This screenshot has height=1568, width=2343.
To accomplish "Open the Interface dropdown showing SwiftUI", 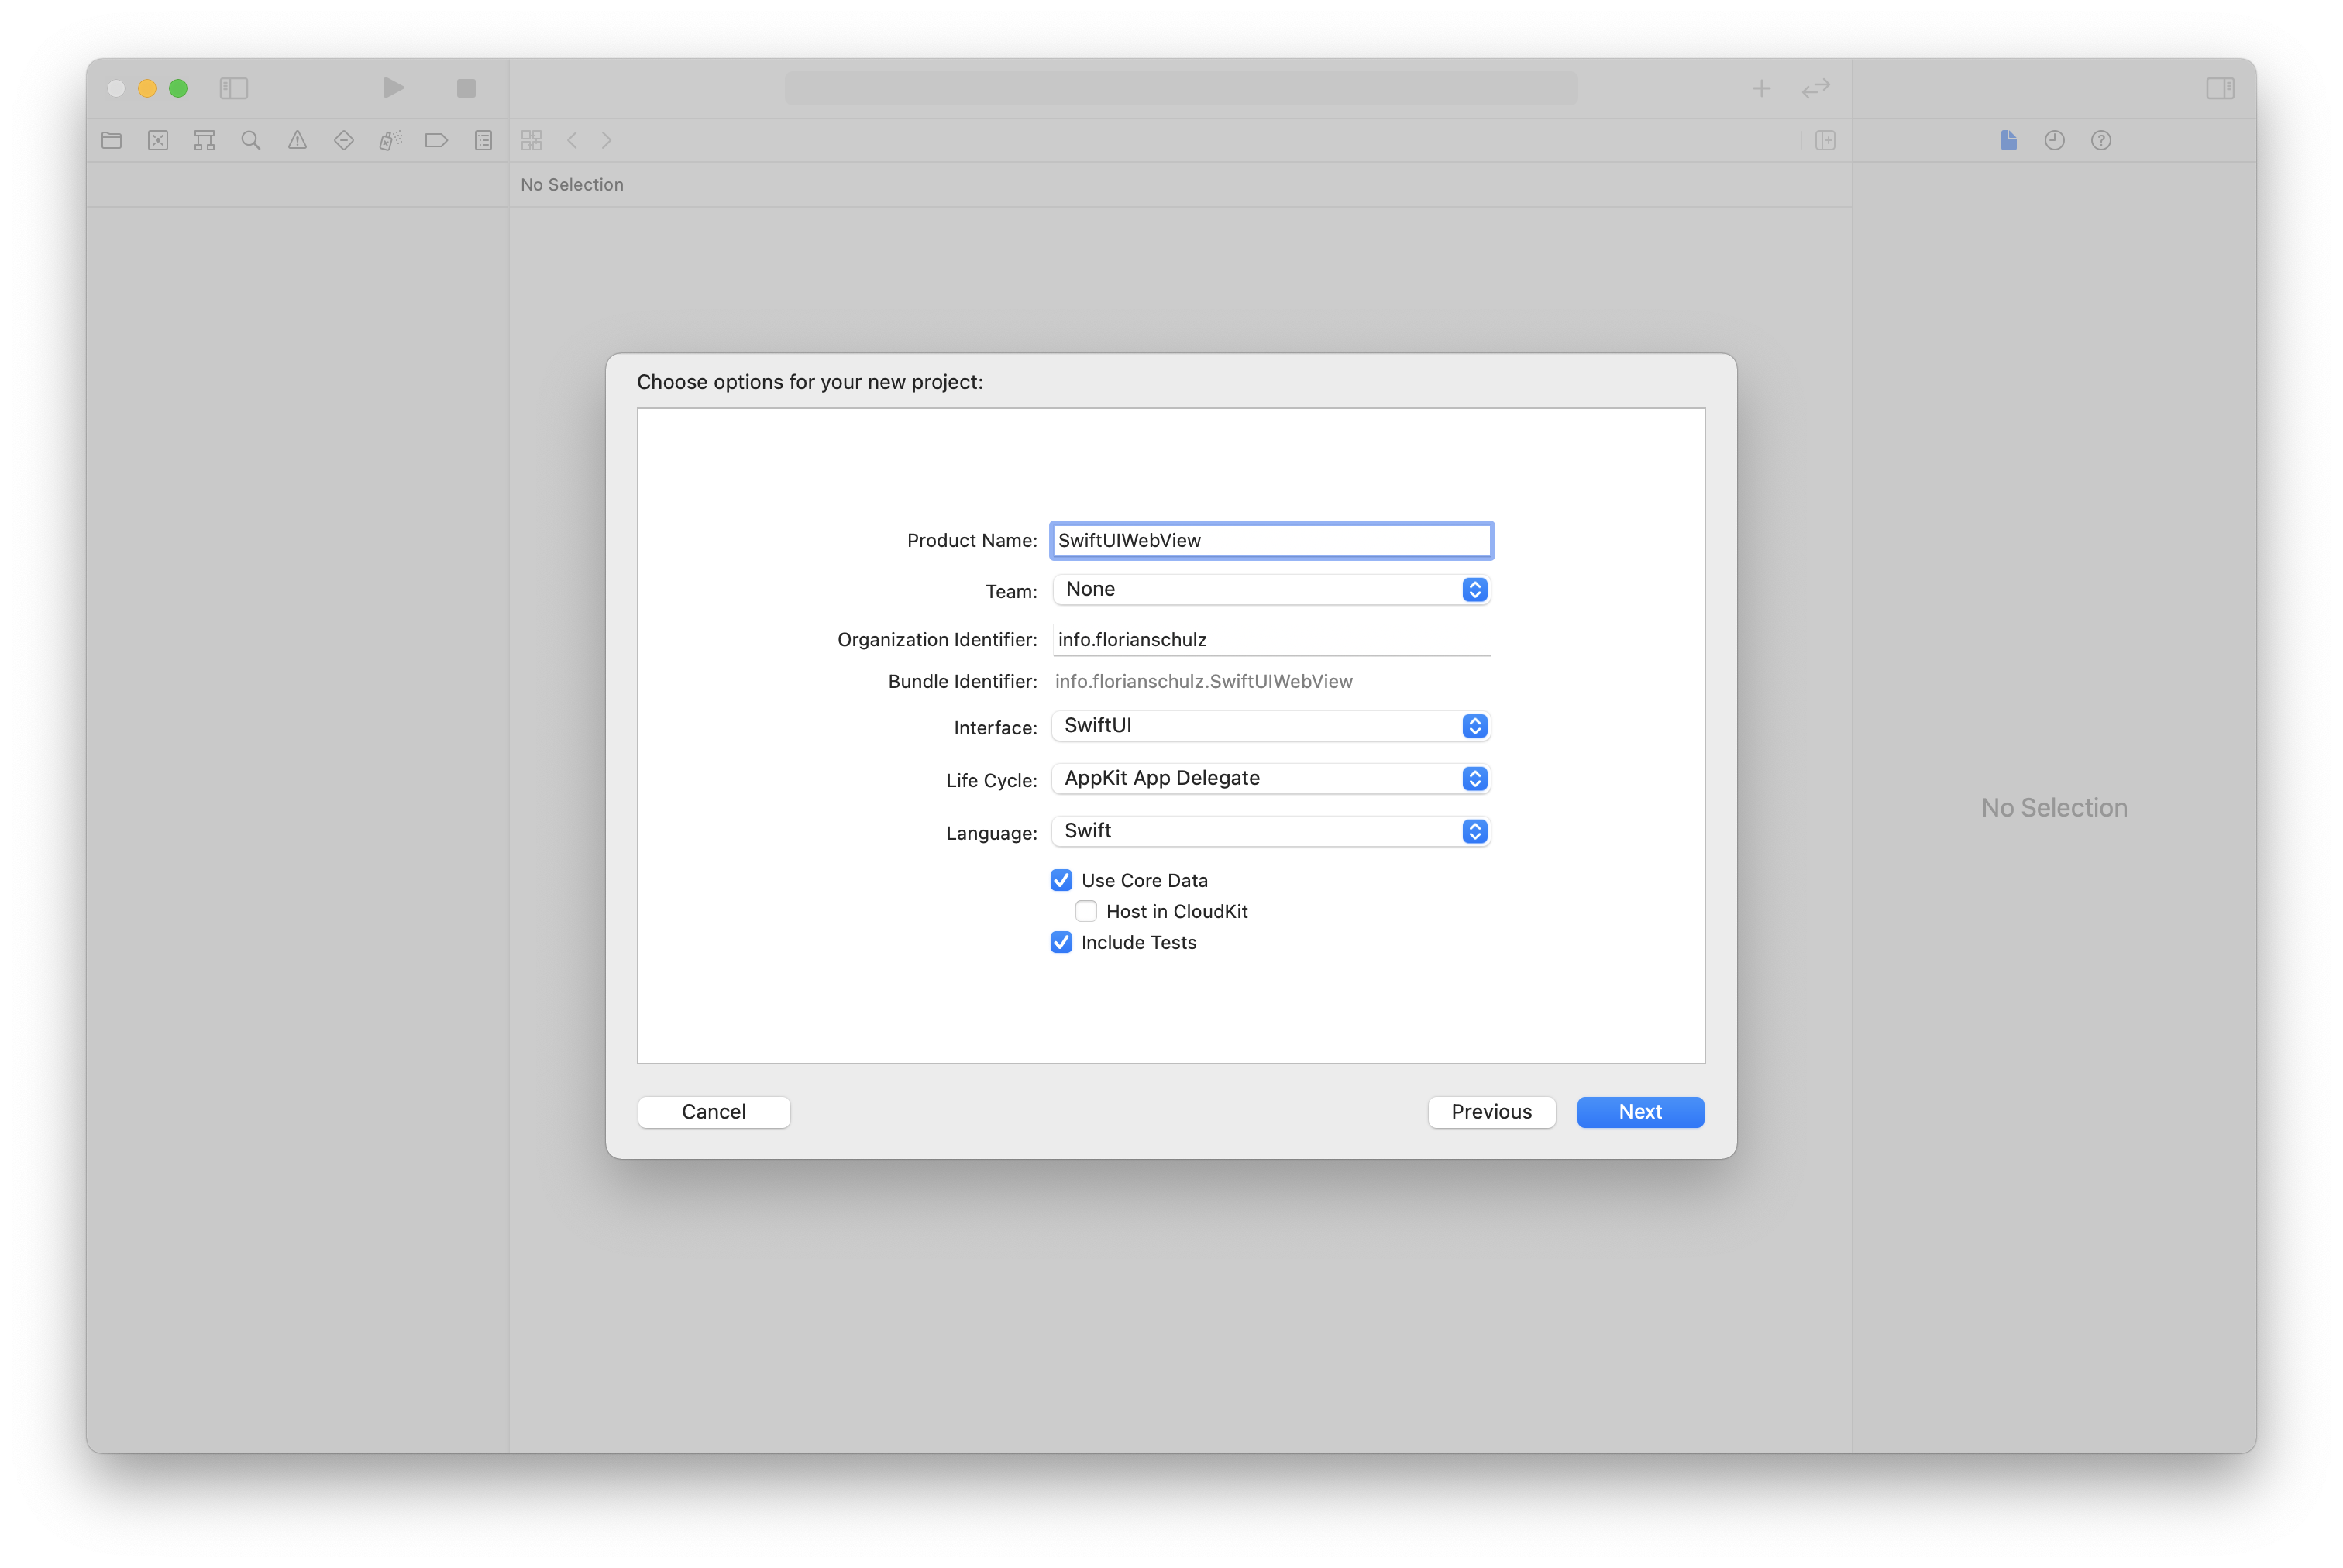I will click(x=1271, y=725).
